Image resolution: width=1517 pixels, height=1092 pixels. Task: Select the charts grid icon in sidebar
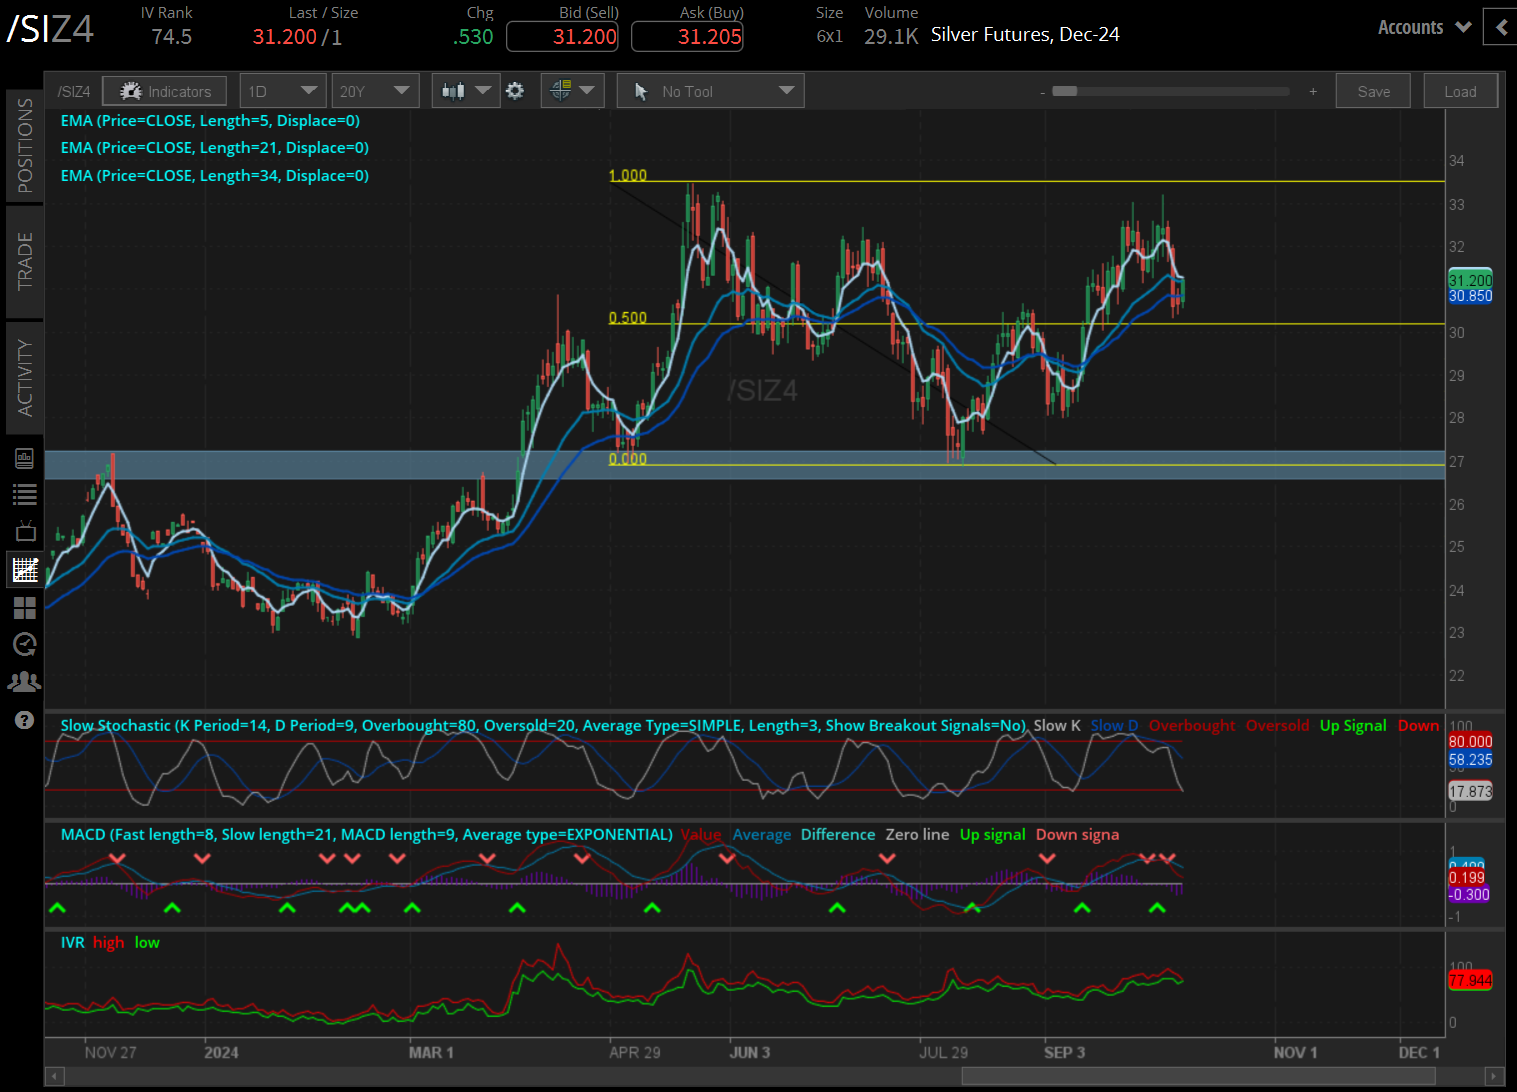pos(24,570)
